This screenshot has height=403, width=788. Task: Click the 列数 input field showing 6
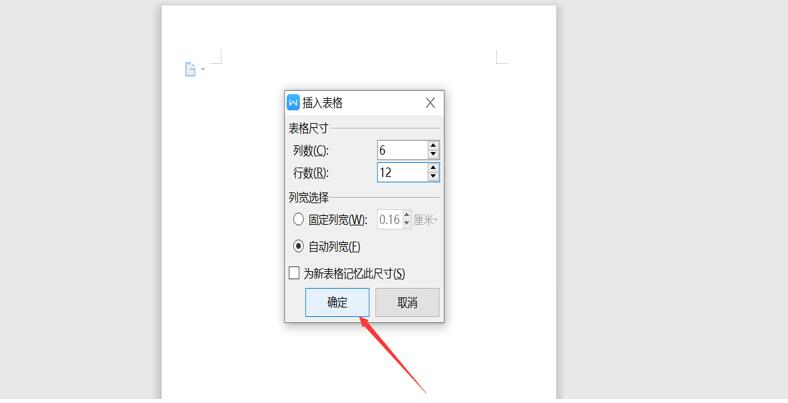click(402, 150)
